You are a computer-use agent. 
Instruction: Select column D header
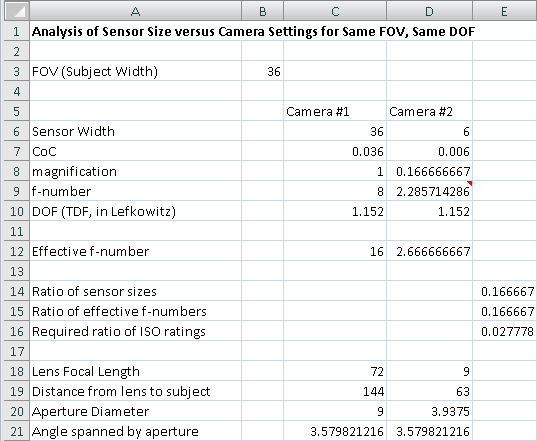(430, 11)
